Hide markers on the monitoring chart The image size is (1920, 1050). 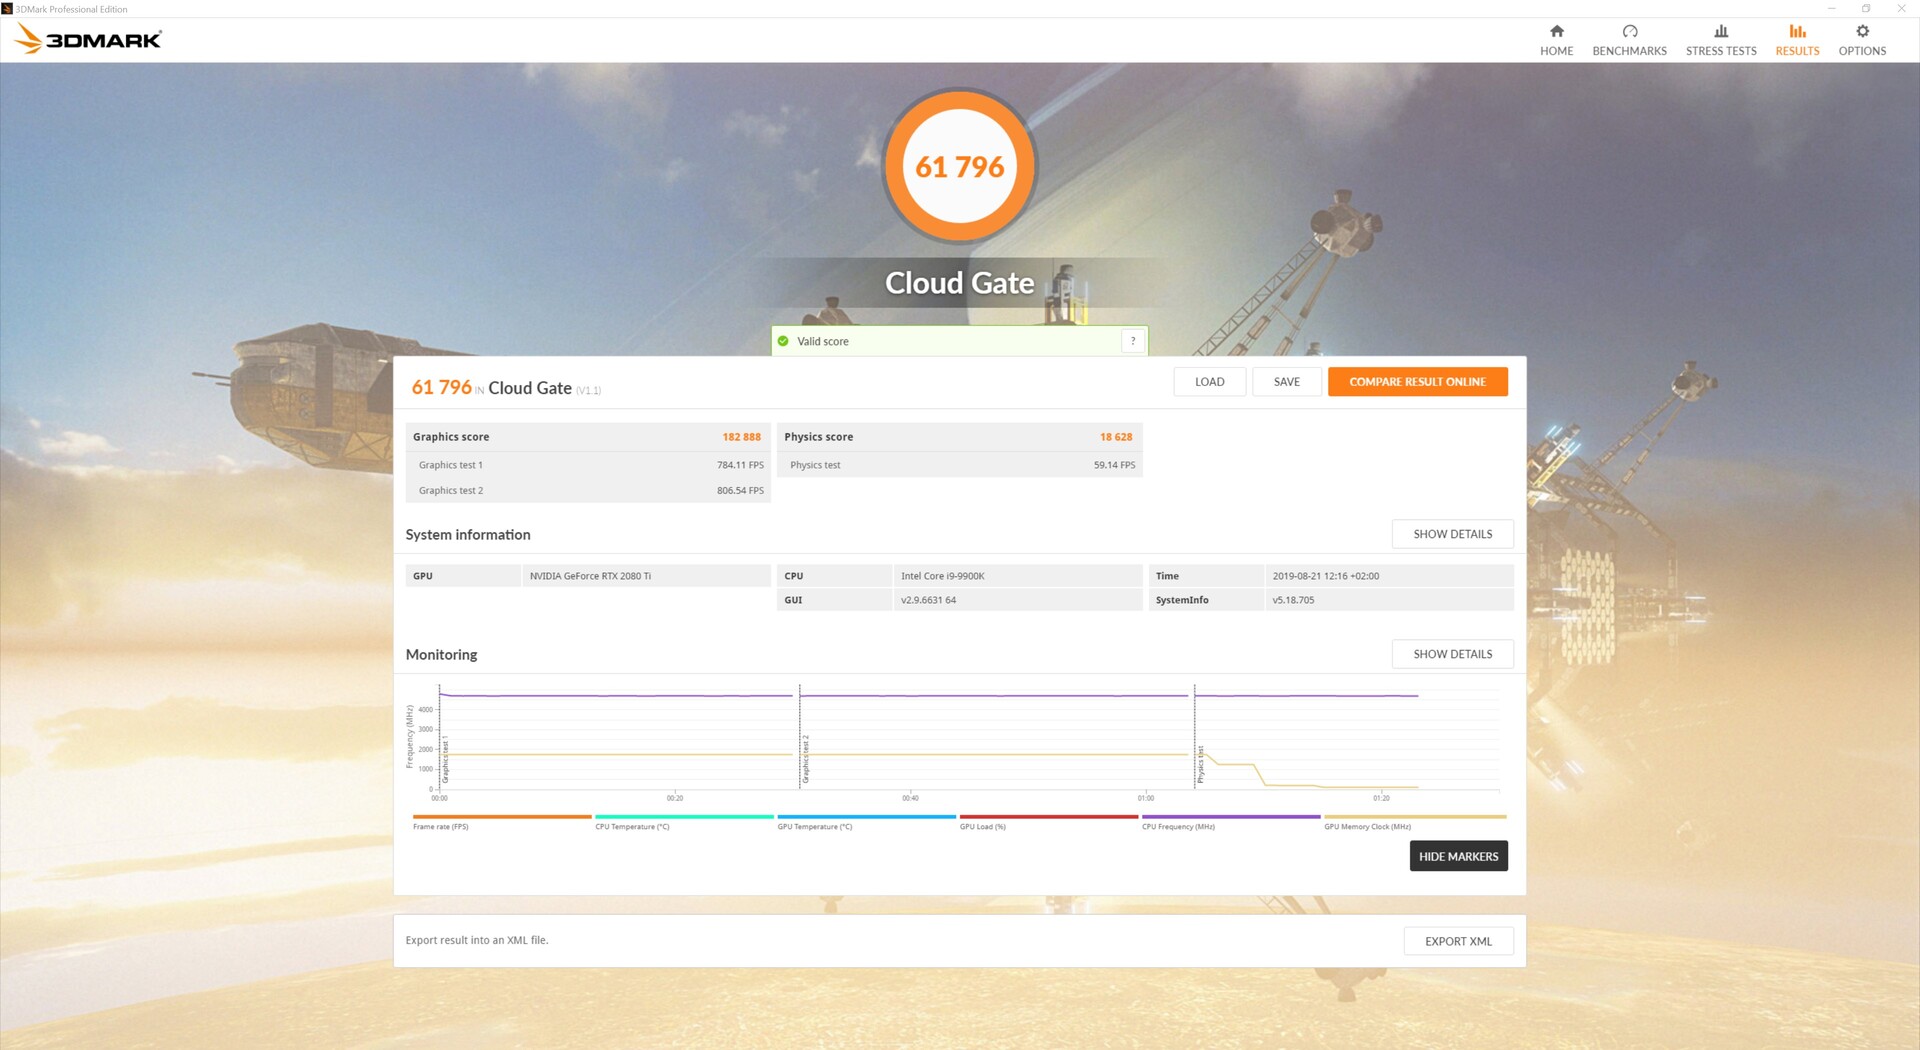point(1458,856)
